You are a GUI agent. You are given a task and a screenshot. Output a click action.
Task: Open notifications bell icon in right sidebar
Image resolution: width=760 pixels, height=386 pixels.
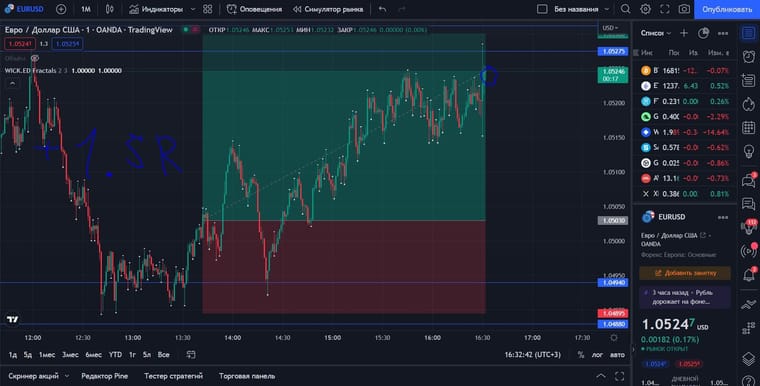point(749,274)
